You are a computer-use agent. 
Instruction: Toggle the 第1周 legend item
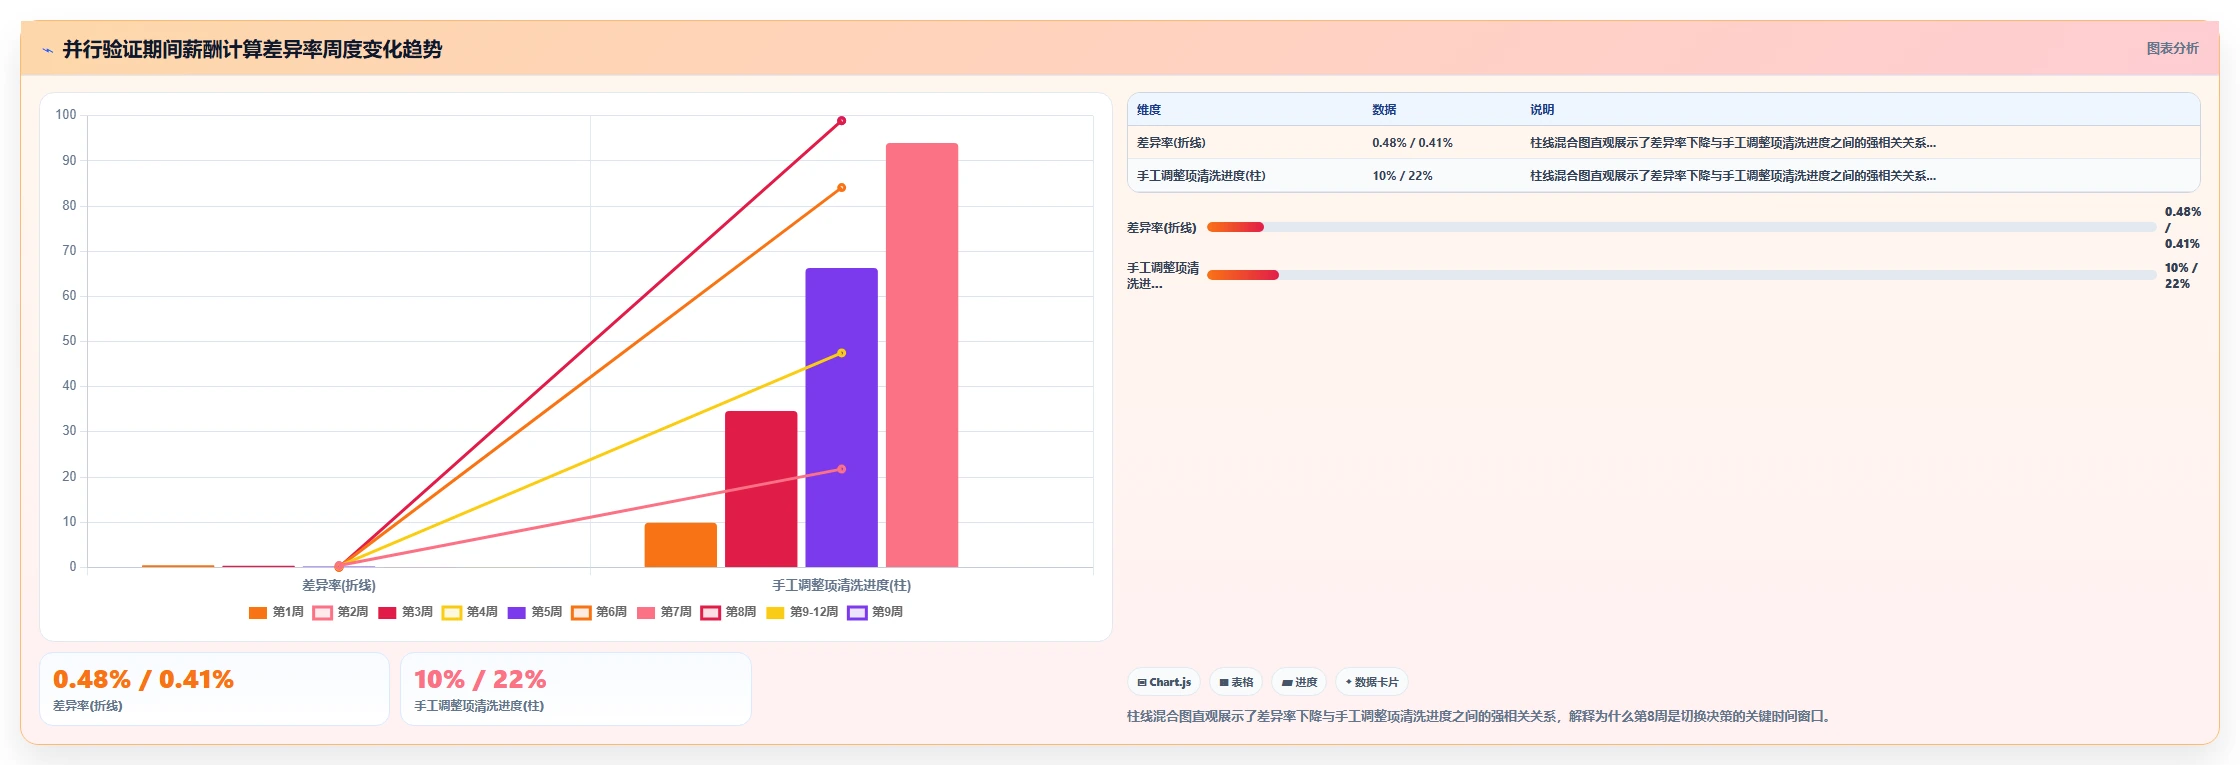[276, 612]
